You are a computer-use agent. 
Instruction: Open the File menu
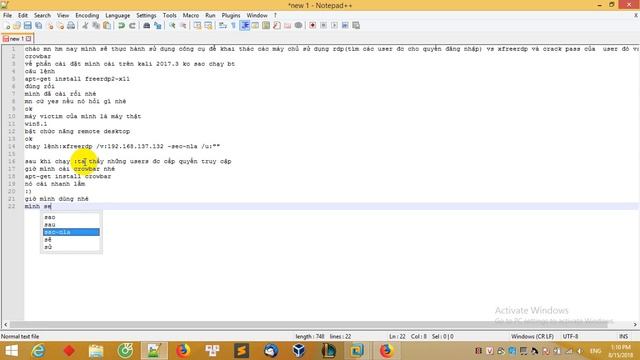coord(7,16)
